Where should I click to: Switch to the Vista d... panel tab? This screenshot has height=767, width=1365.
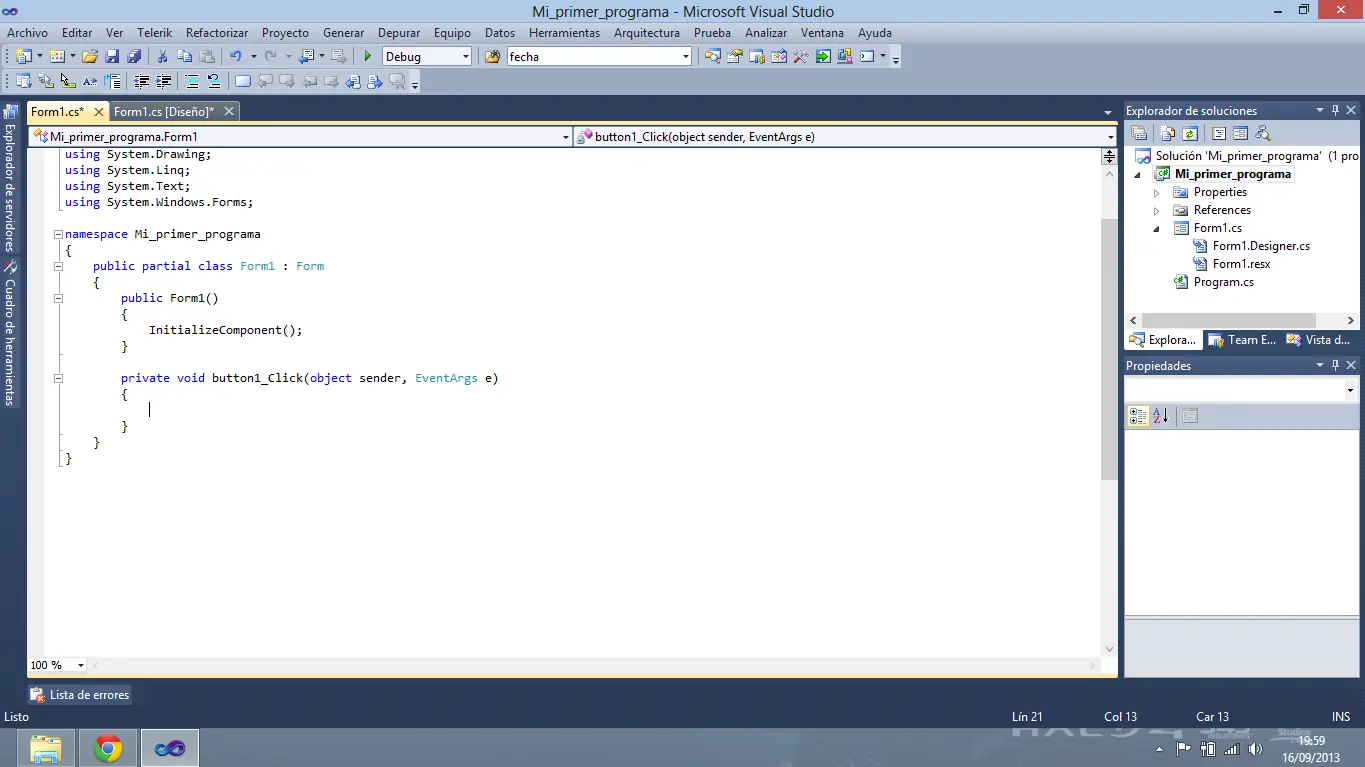[1318, 340]
